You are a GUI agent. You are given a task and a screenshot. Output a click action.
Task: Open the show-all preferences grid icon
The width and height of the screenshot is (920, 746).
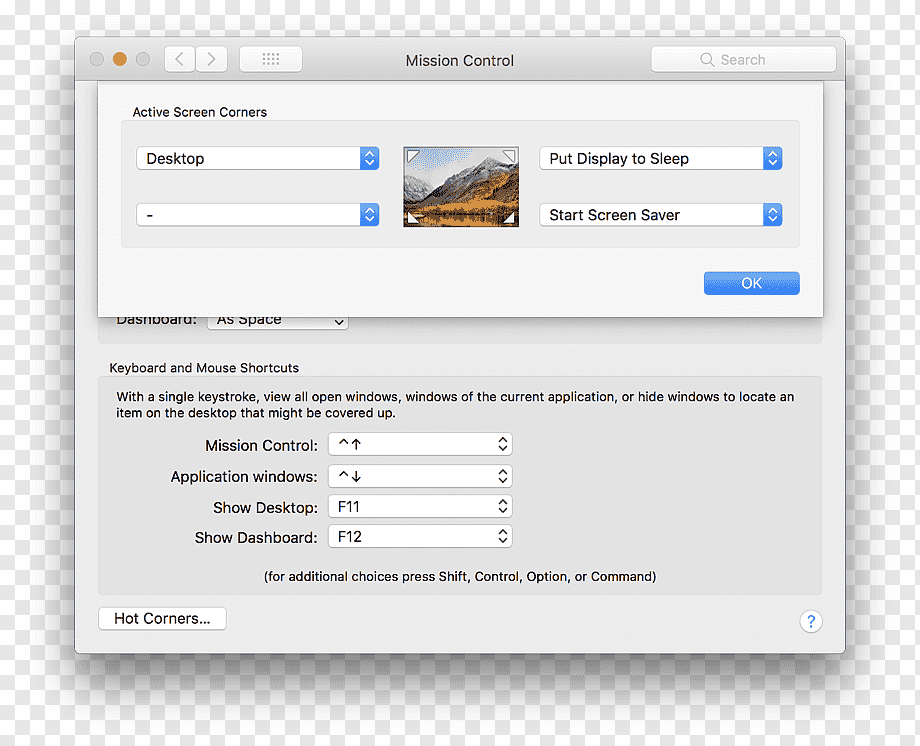point(270,59)
